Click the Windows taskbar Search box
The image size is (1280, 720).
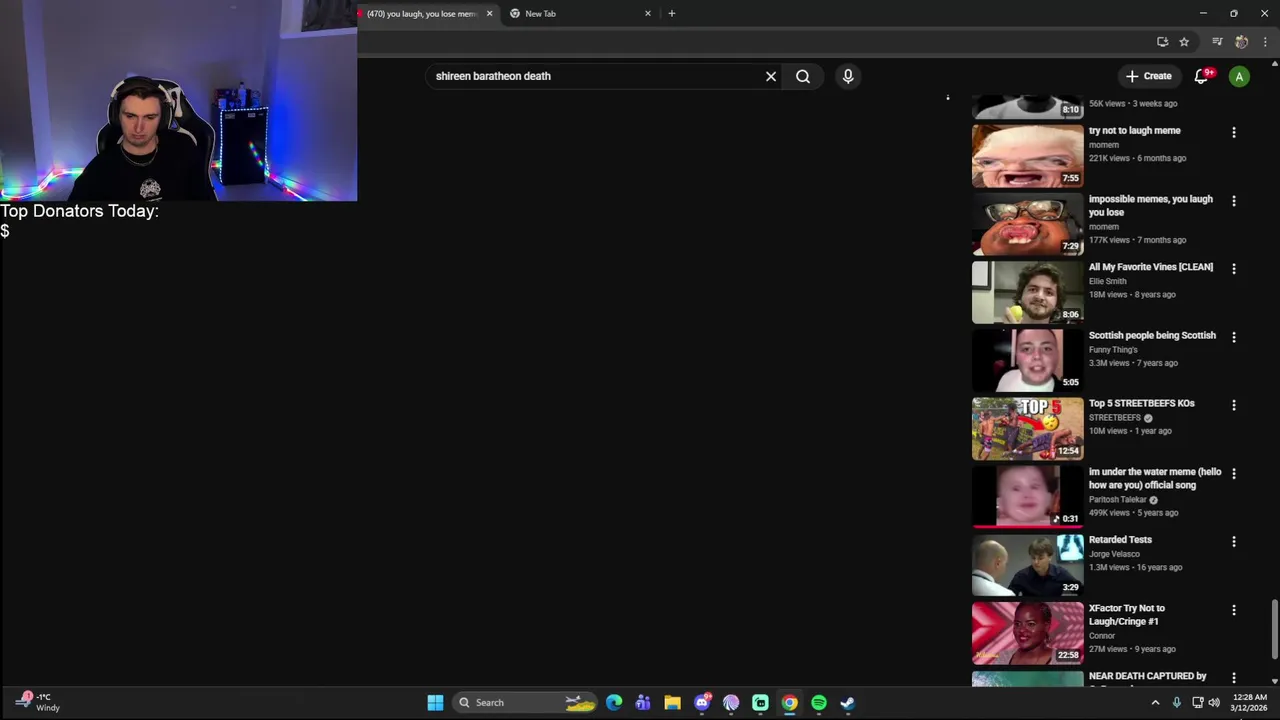525,702
